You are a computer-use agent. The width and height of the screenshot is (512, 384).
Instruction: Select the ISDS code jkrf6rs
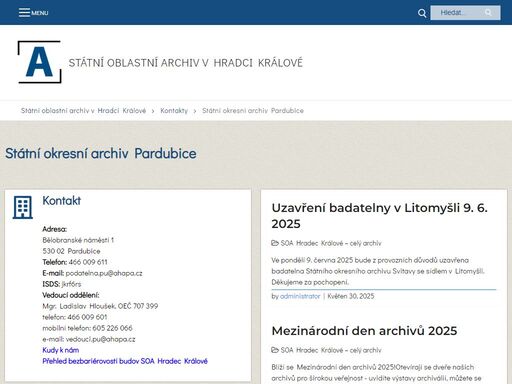tap(71, 284)
